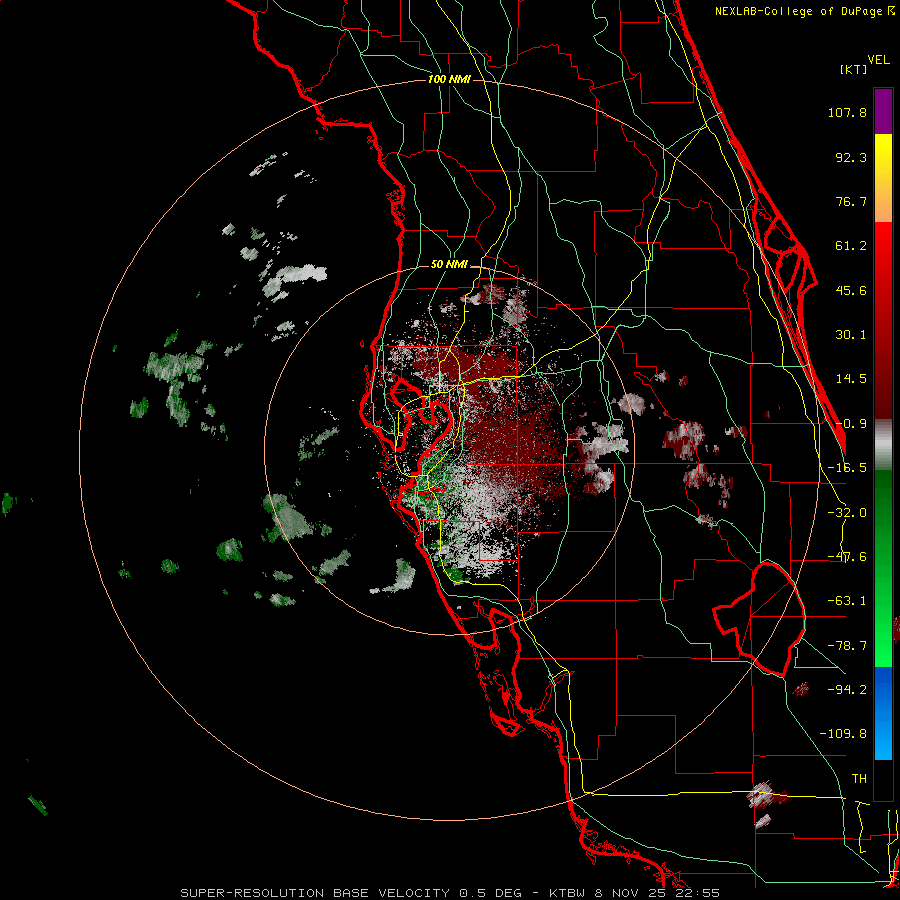This screenshot has height=900, width=900.
Task: Select the -0.9 velocity scale value
Action: click(851, 424)
